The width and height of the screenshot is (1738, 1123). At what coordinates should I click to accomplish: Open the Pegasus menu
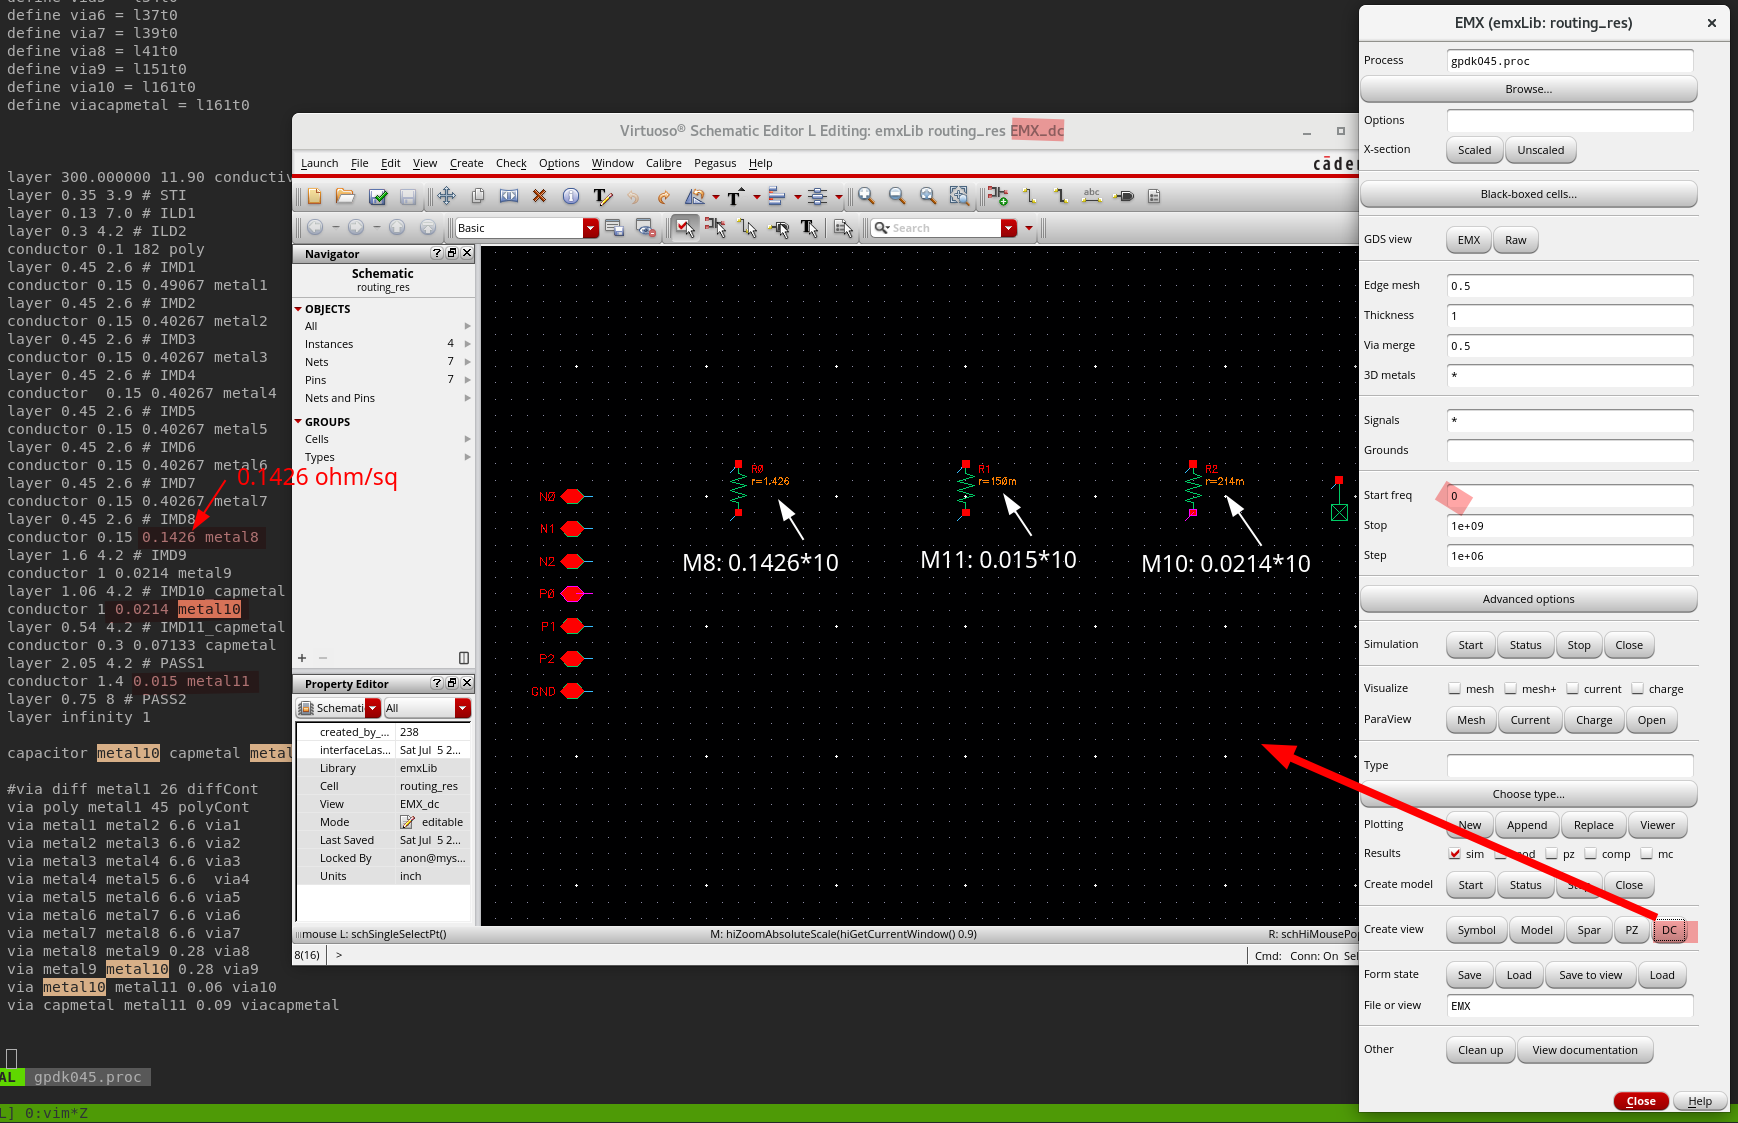pyautogui.click(x=715, y=163)
